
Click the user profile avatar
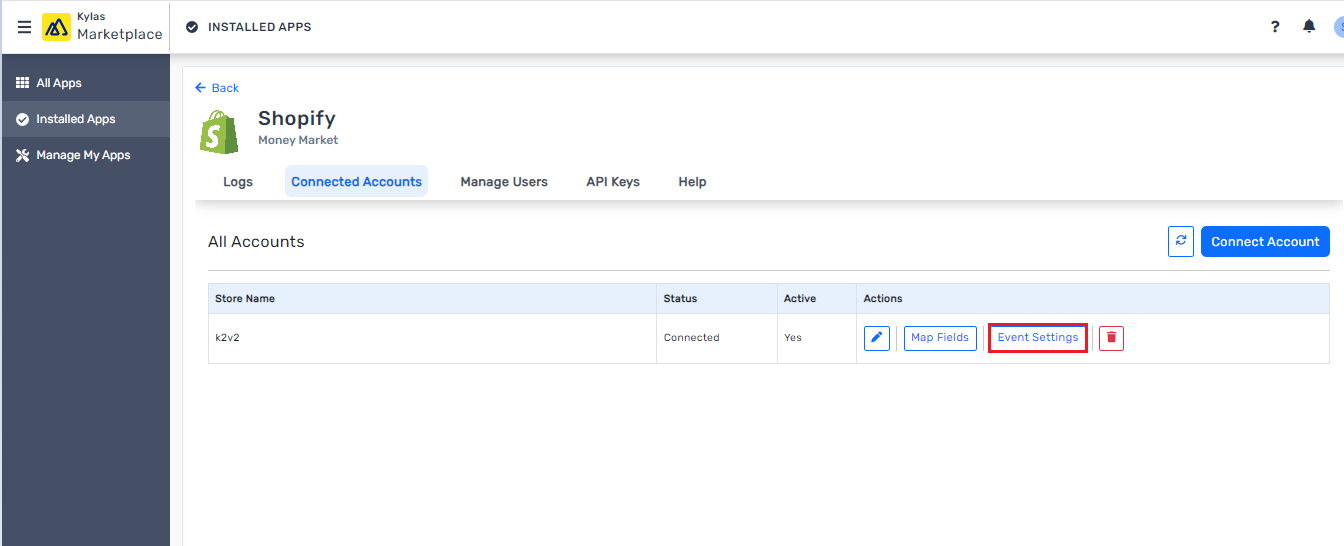(x=1338, y=27)
